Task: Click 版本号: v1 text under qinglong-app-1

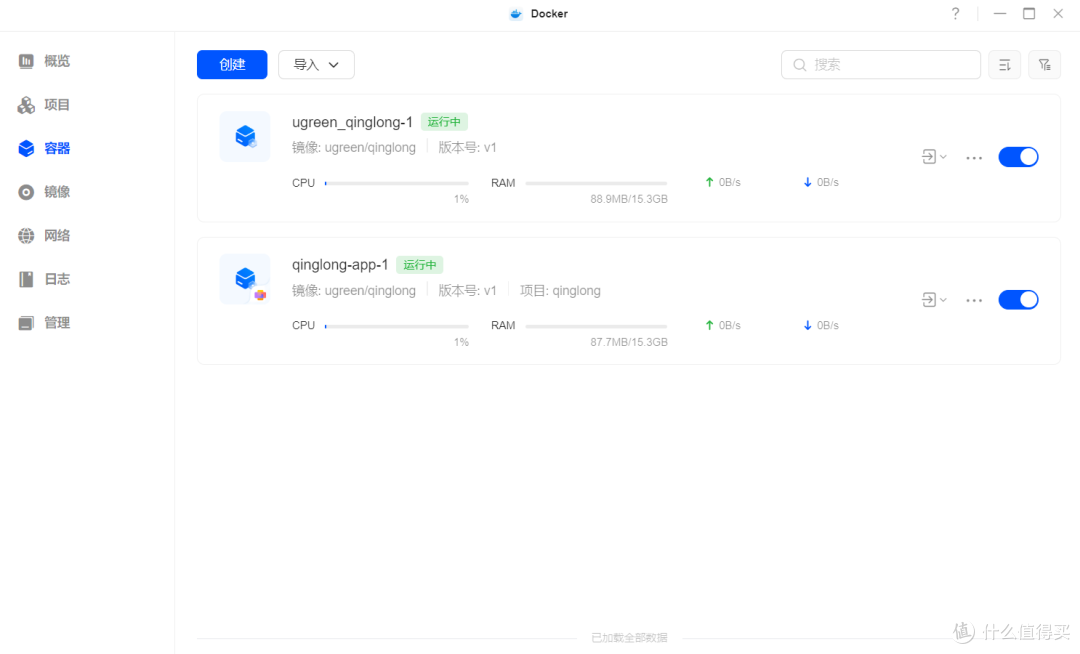Action: click(467, 291)
